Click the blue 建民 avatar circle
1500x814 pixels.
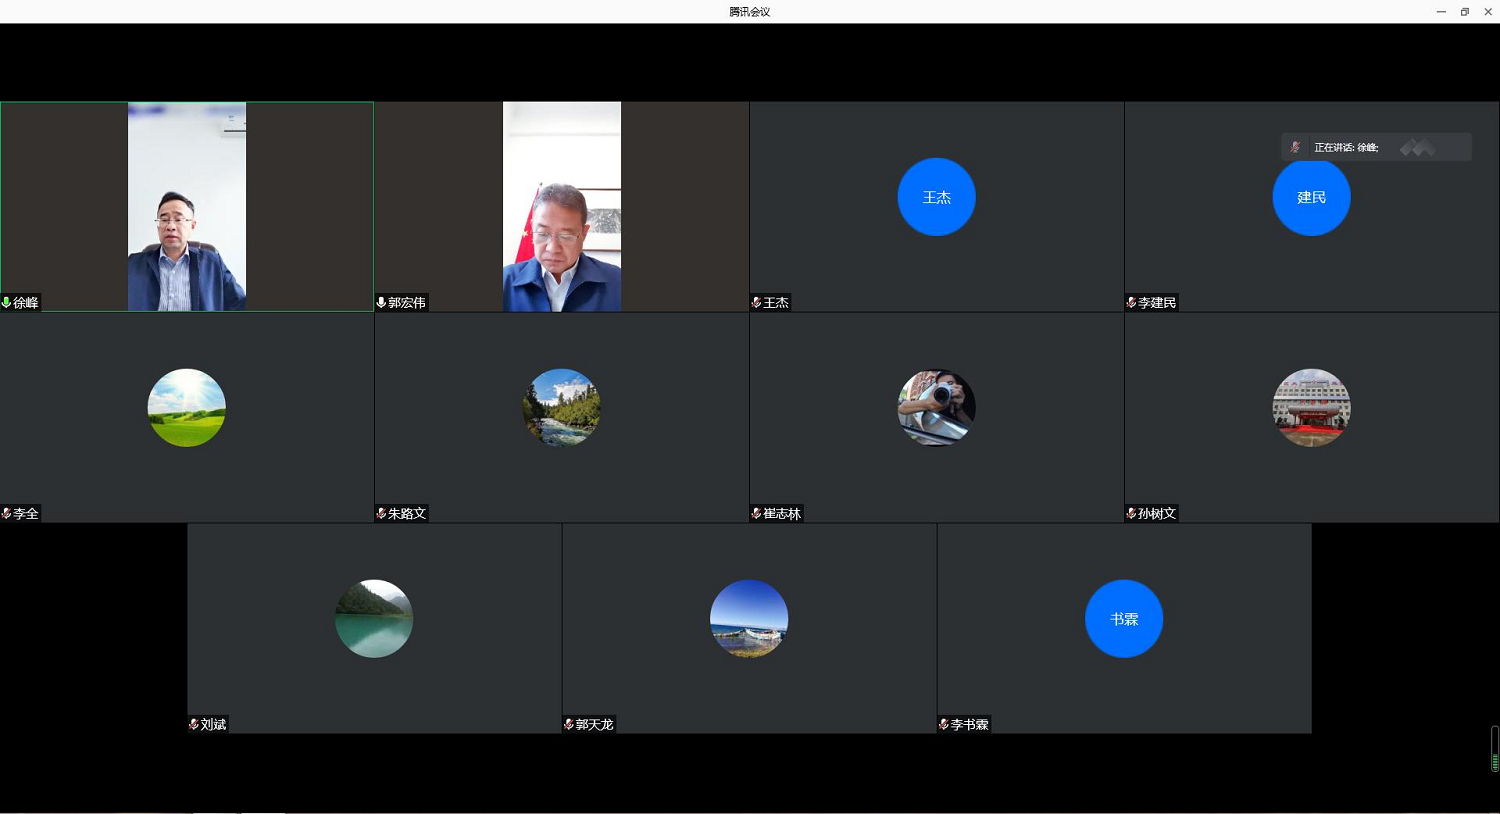[x=1311, y=197]
